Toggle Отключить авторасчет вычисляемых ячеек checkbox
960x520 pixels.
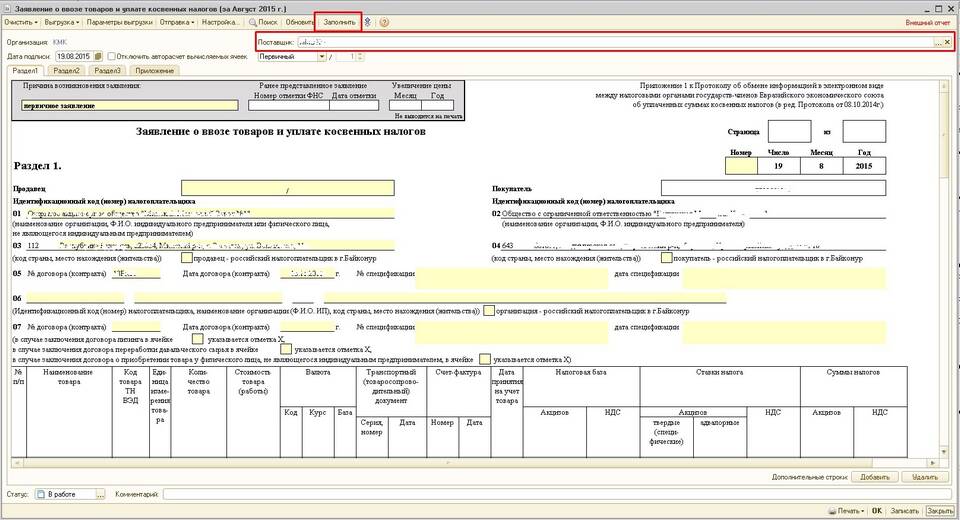coord(111,56)
